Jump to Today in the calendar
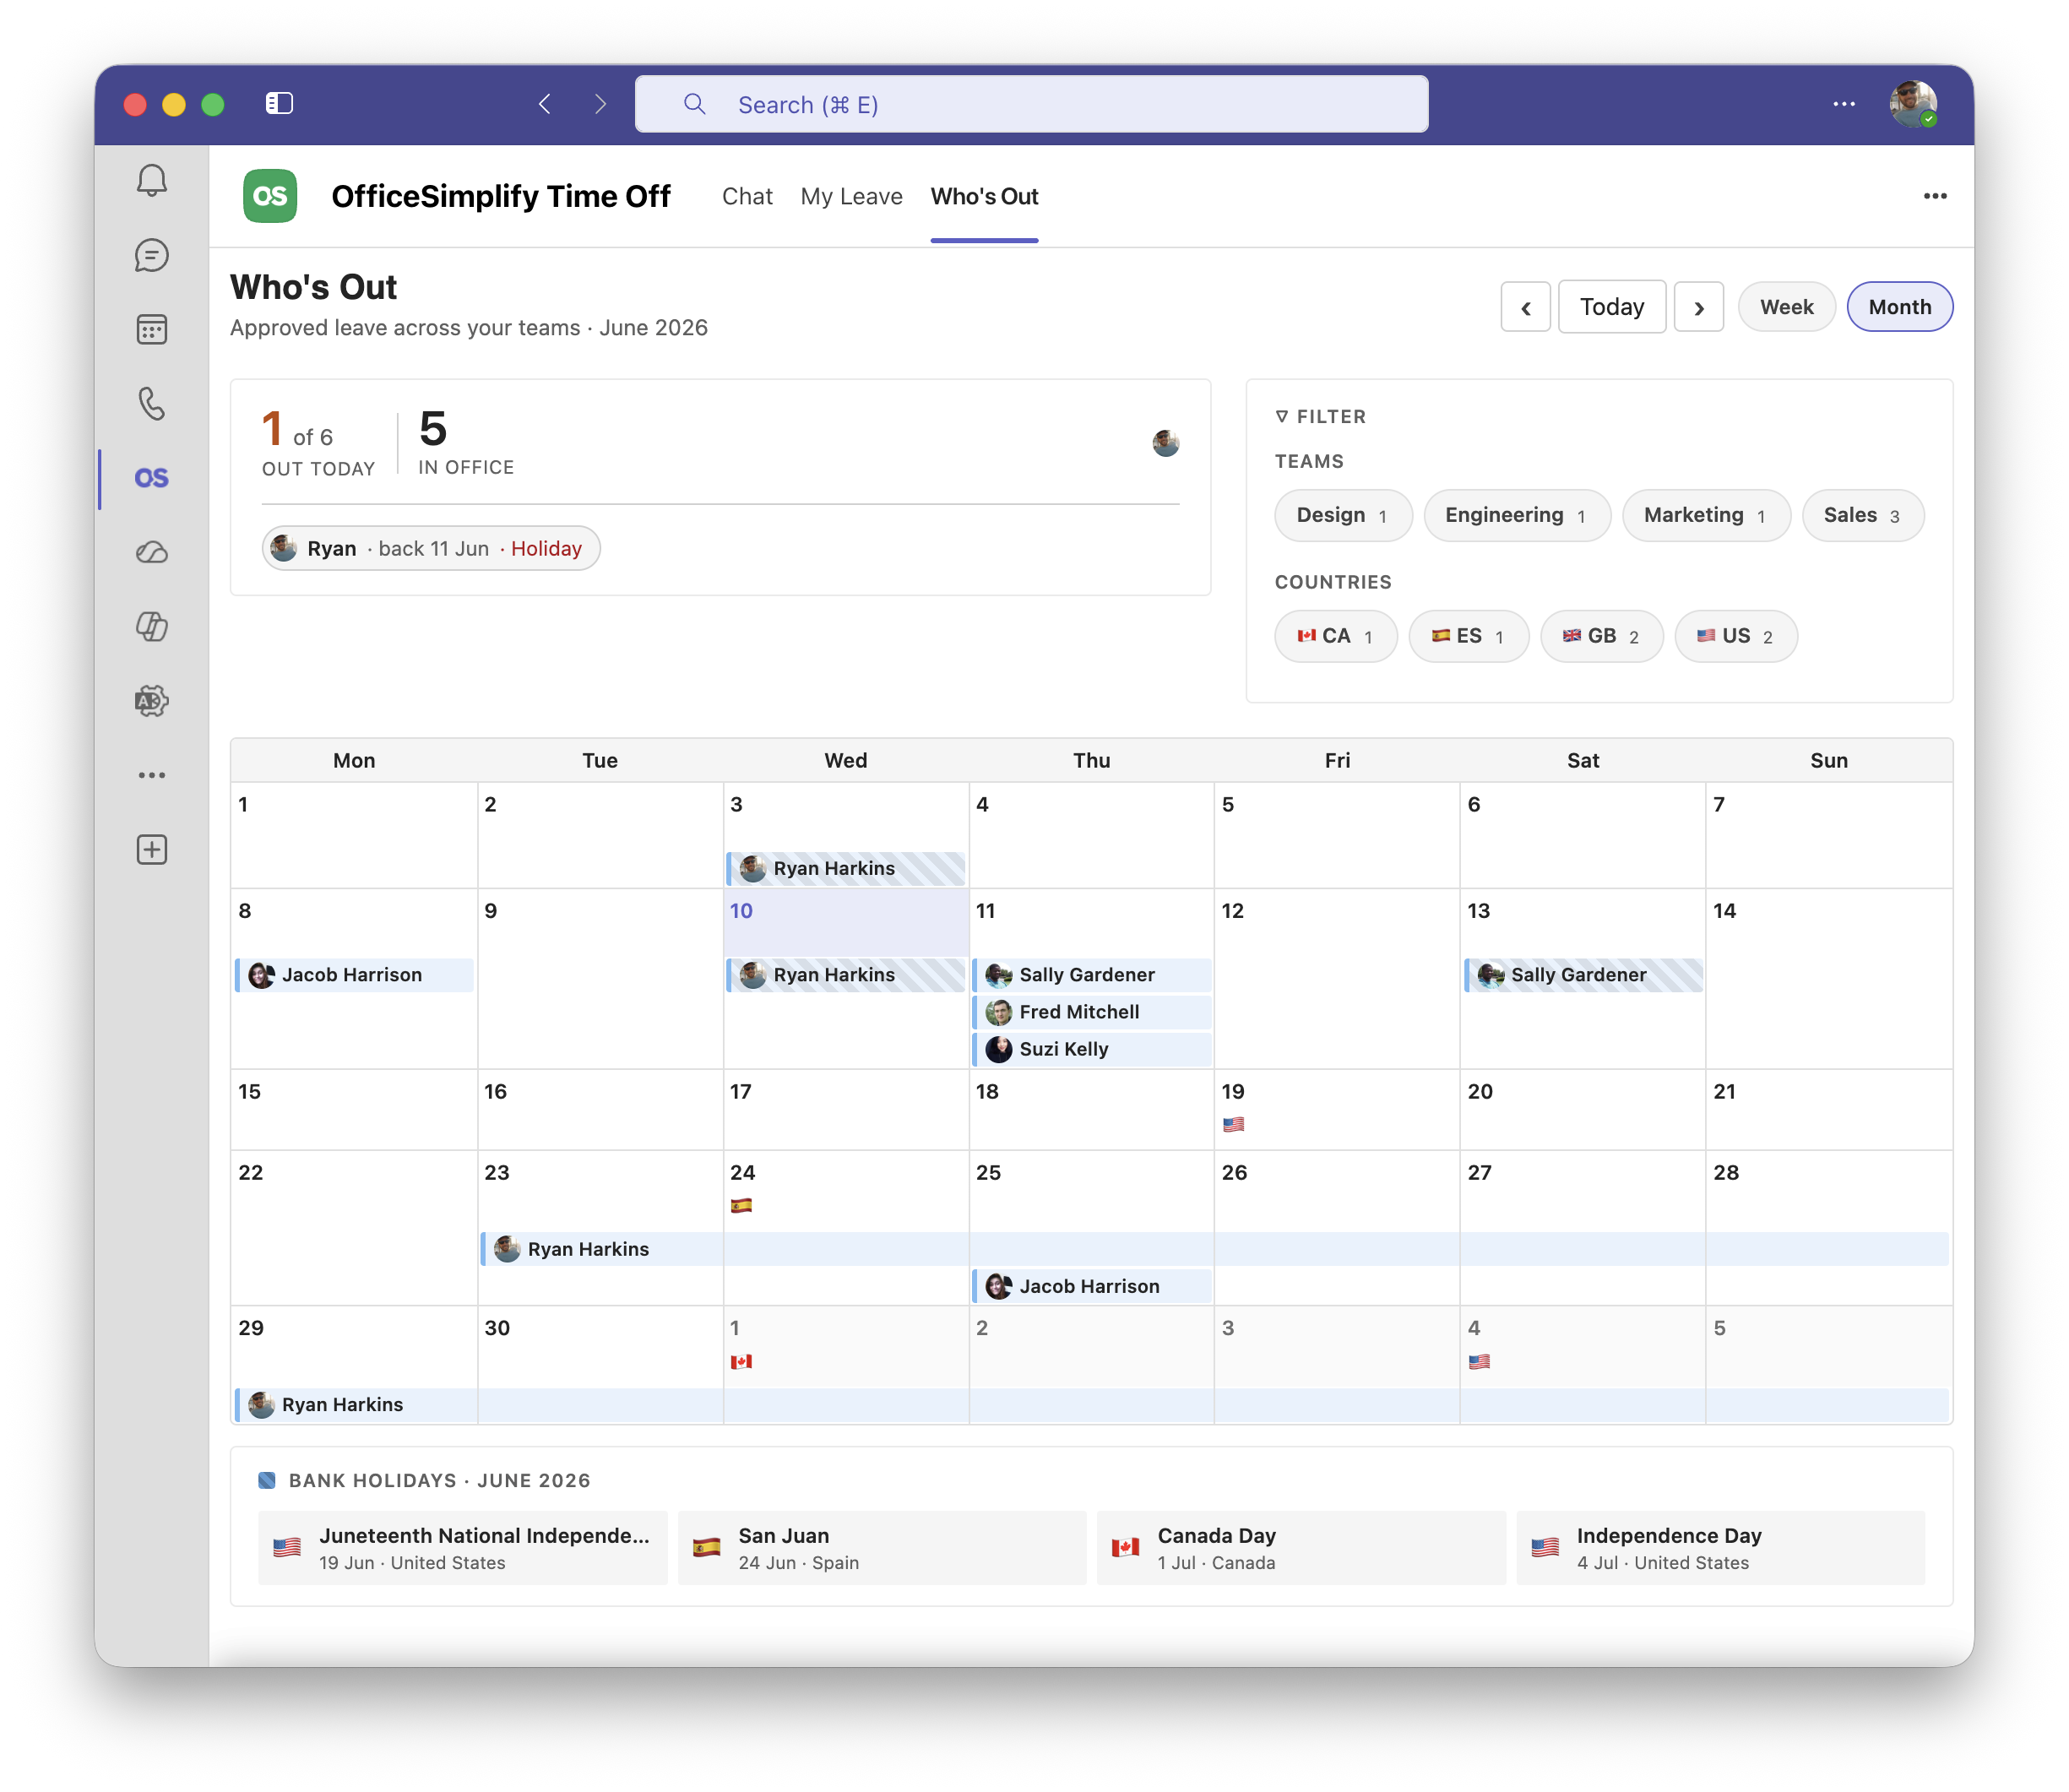Viewport: 2069px width, 1792px height. [x=1611, y=307]
